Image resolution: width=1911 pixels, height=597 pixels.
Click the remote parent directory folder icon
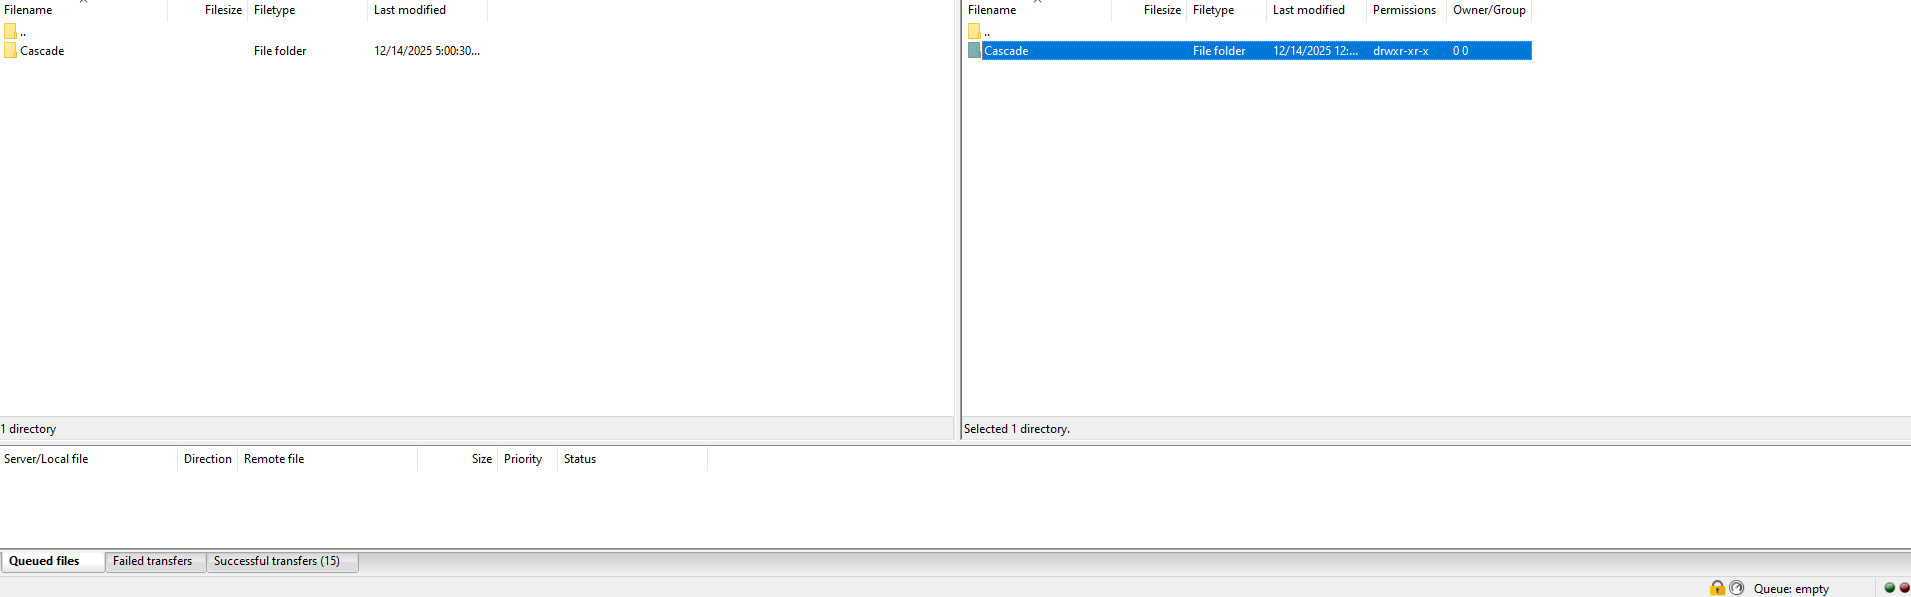click(x=974, y=32)
